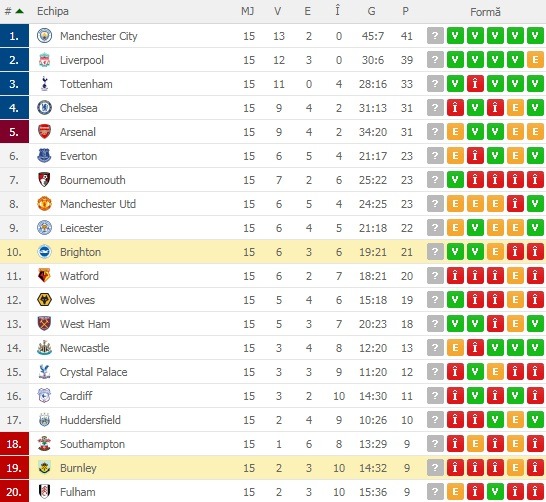This screenshot has height=502, width=546.
Task: Click the Wolves badge icon
Action: [x=44, y=300]
